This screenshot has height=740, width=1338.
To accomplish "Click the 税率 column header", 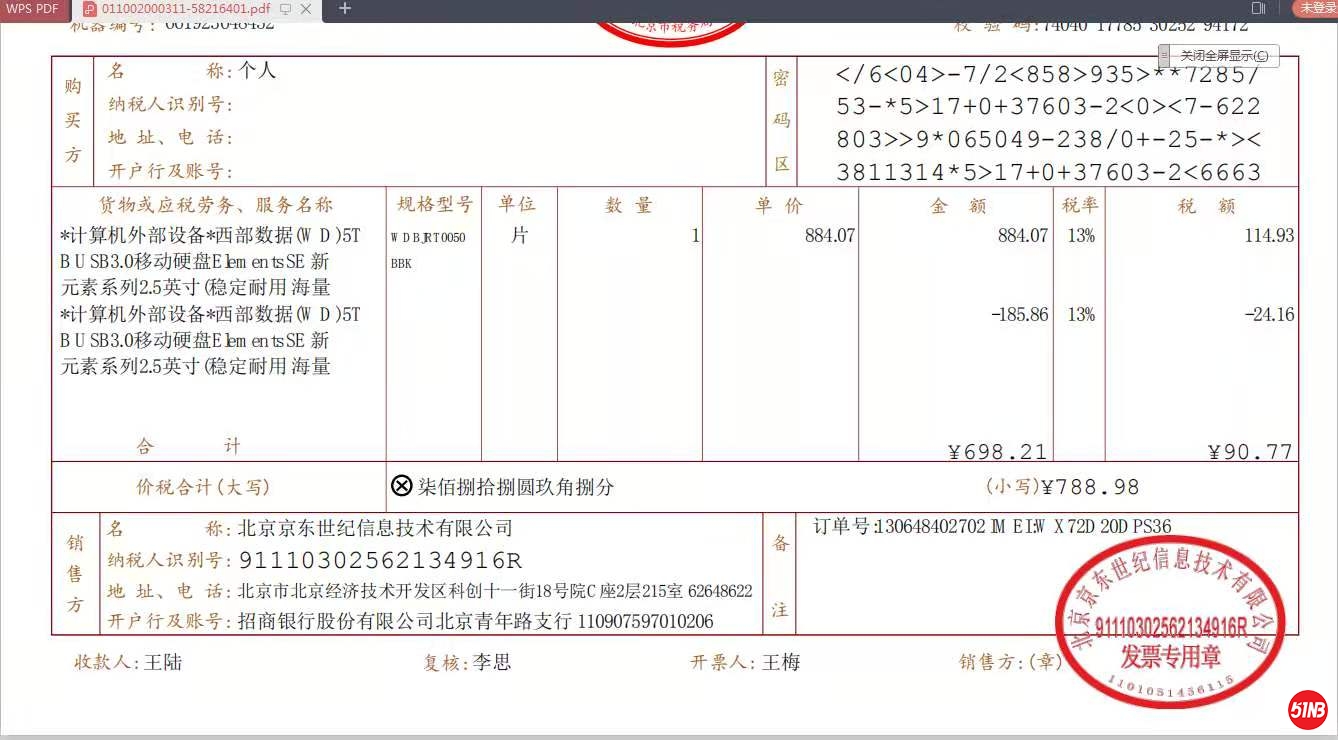I will click(x=1080, y=205).
